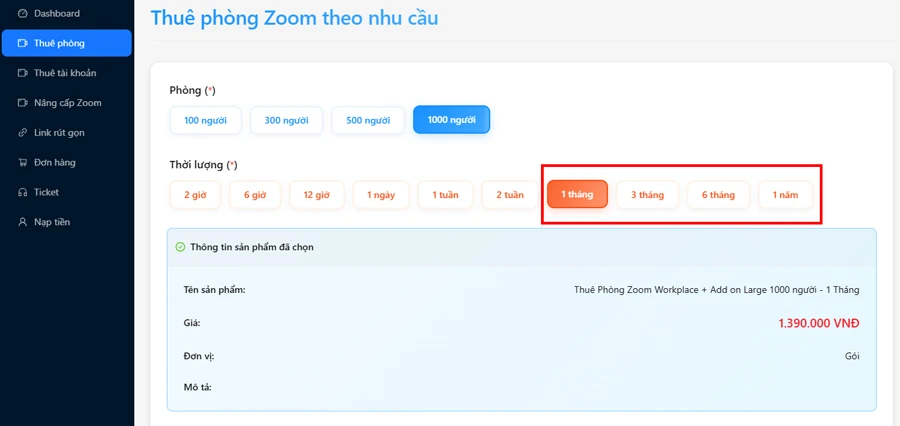Image resolution: width=900 pixels, height=426 pixels.
Task: Go to Nạp tiền top-up page
Action: pos(67,222)
